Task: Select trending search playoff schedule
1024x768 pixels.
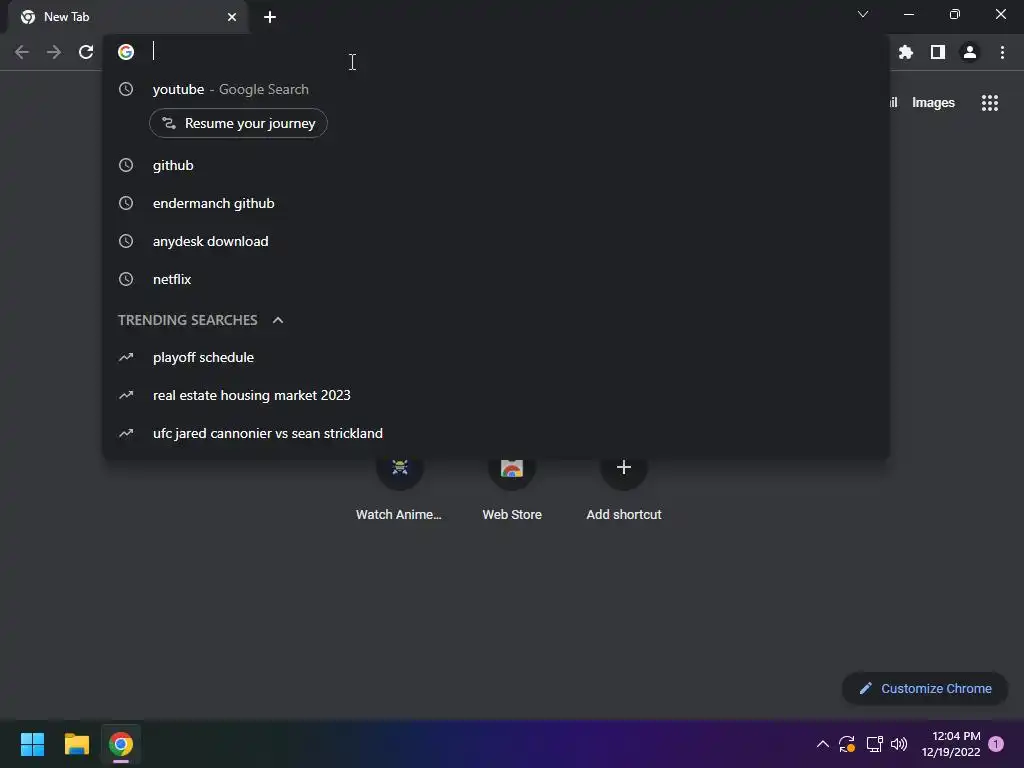Action: [x=496, y=357]
